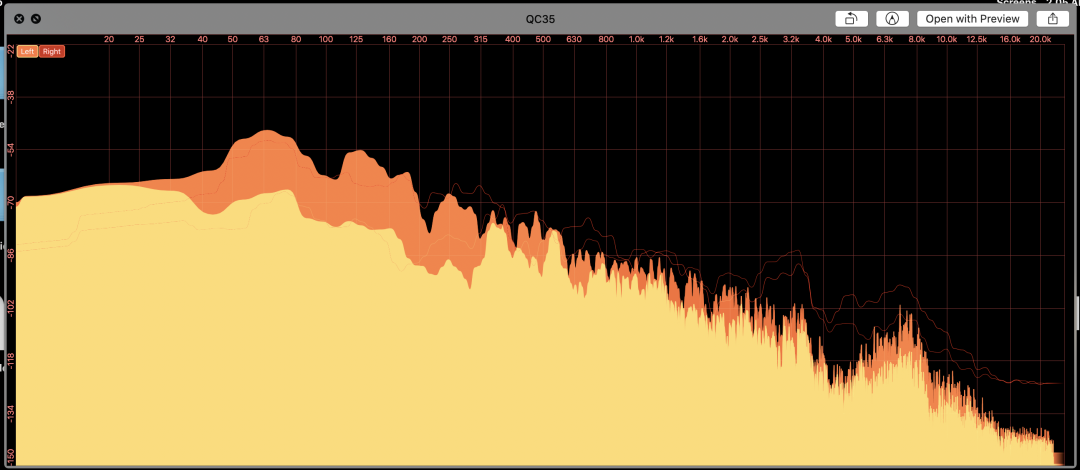
Task: Click the 100 frequency label
Action: pos(326,40)
